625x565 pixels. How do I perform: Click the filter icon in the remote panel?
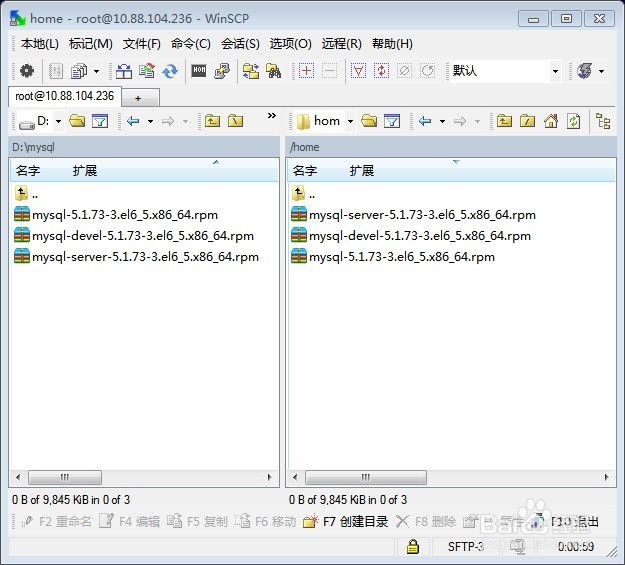pos(392,120)
